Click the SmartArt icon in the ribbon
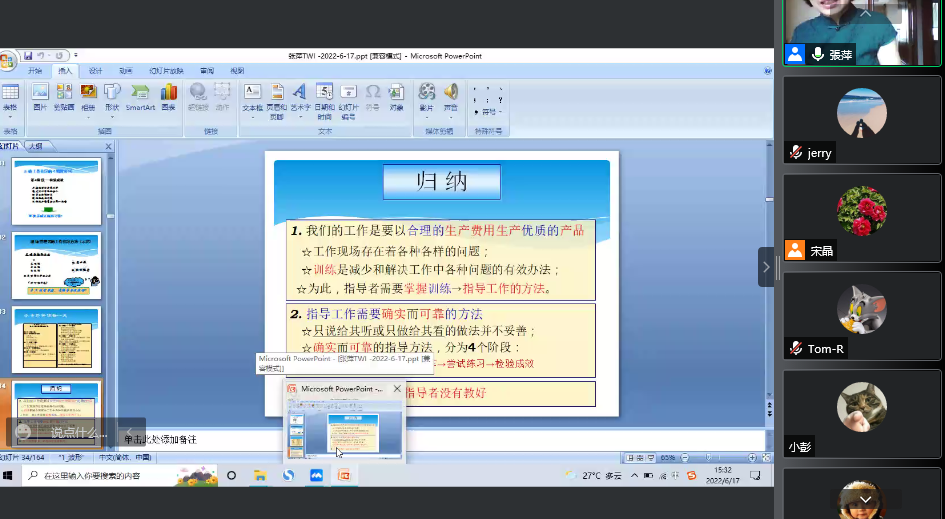 tap(140, 95)
